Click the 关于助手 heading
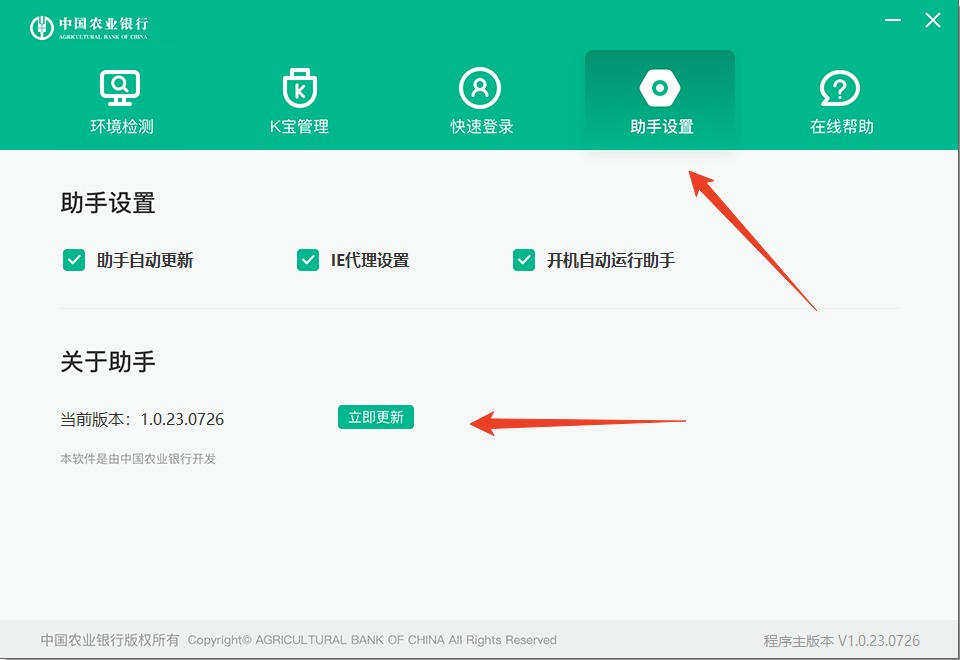This screenshot has height=660, width=960. tap(108, 362)
